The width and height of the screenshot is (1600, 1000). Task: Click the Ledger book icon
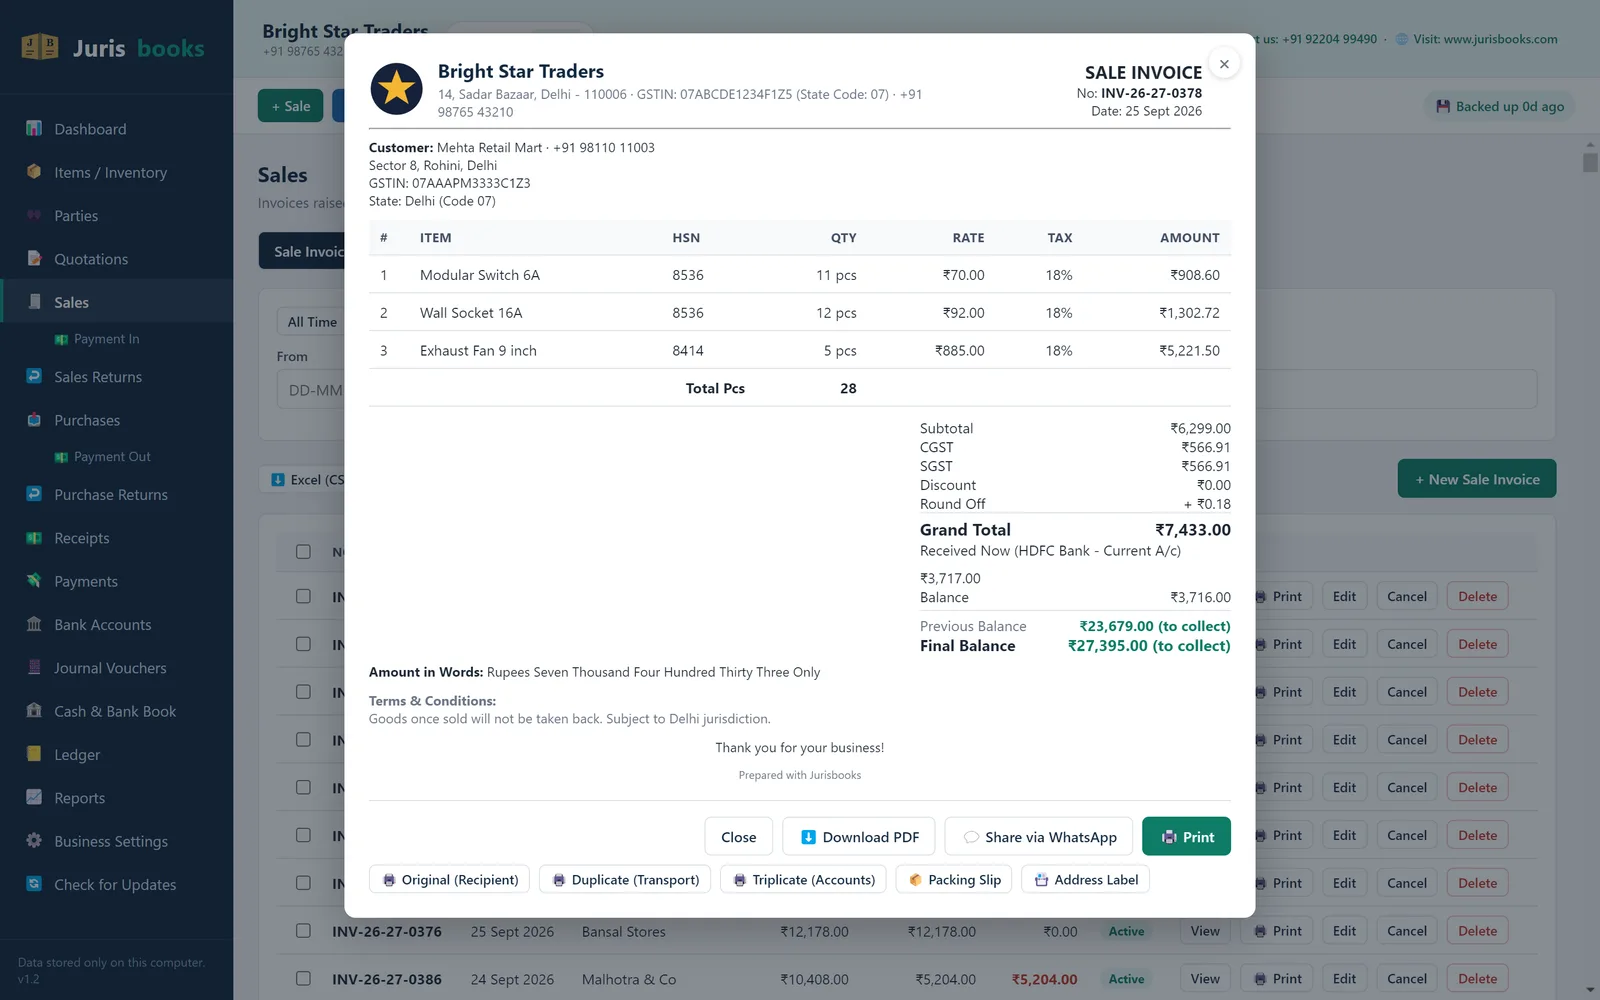[x=34, y=754]
